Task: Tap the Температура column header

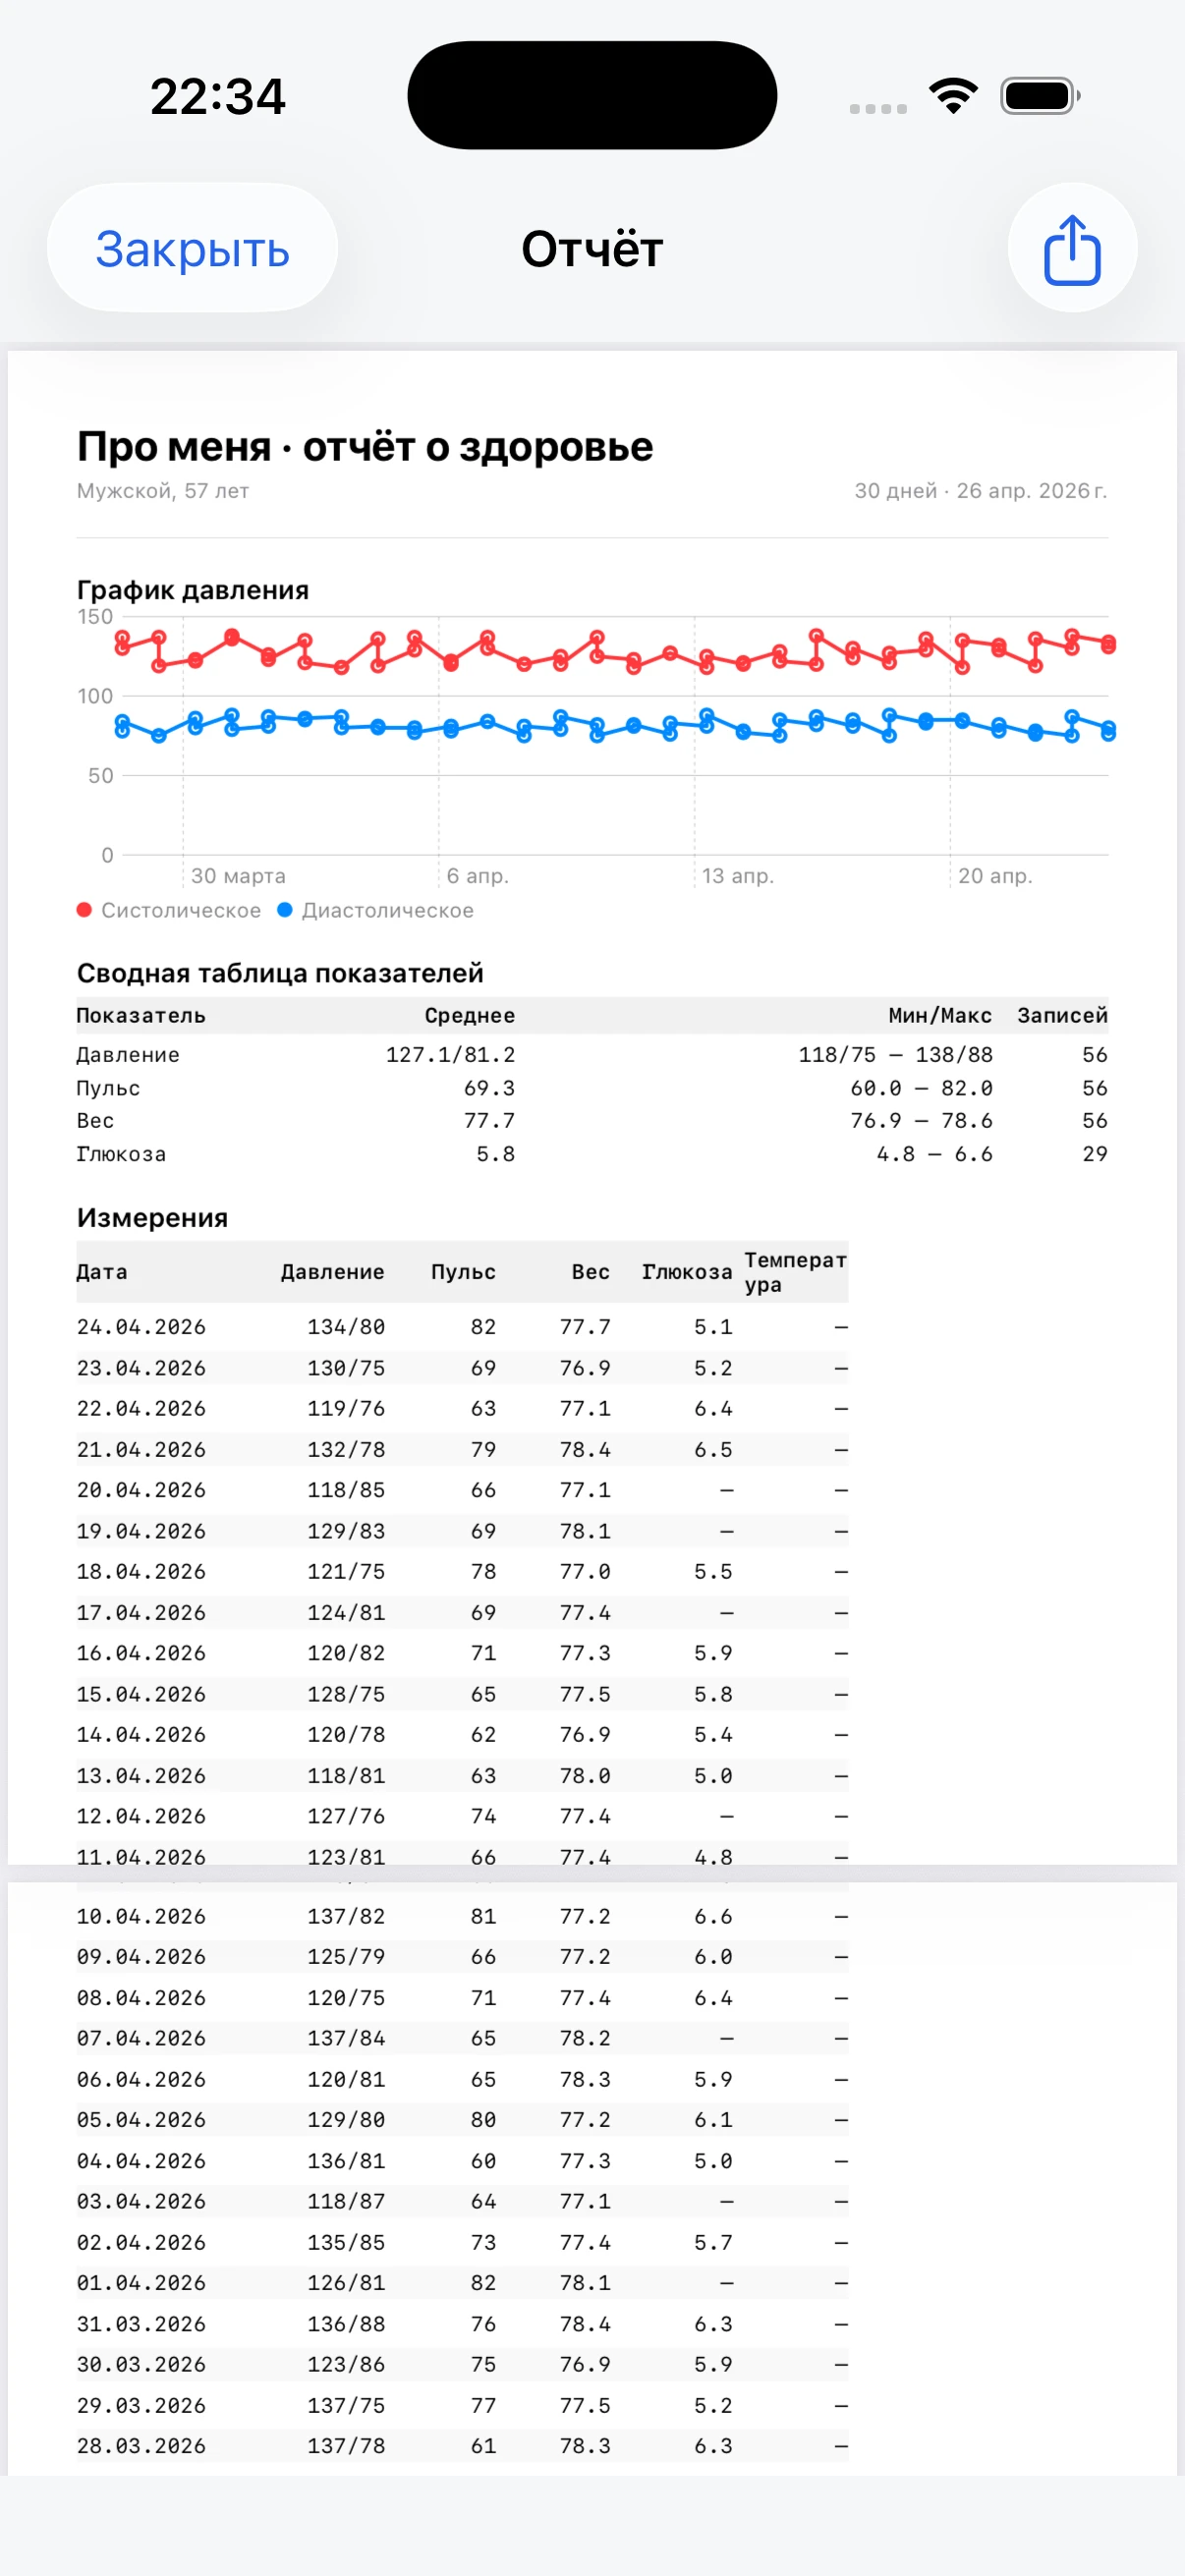Action: click(x=794, y=1272)
